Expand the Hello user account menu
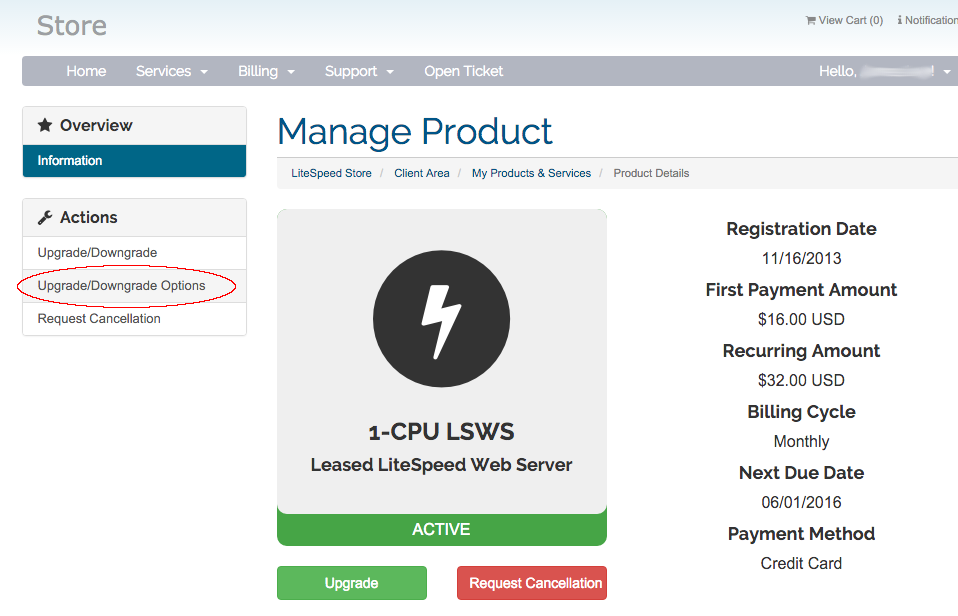Screen dimensions: 958x616 [x=885, y=72]
